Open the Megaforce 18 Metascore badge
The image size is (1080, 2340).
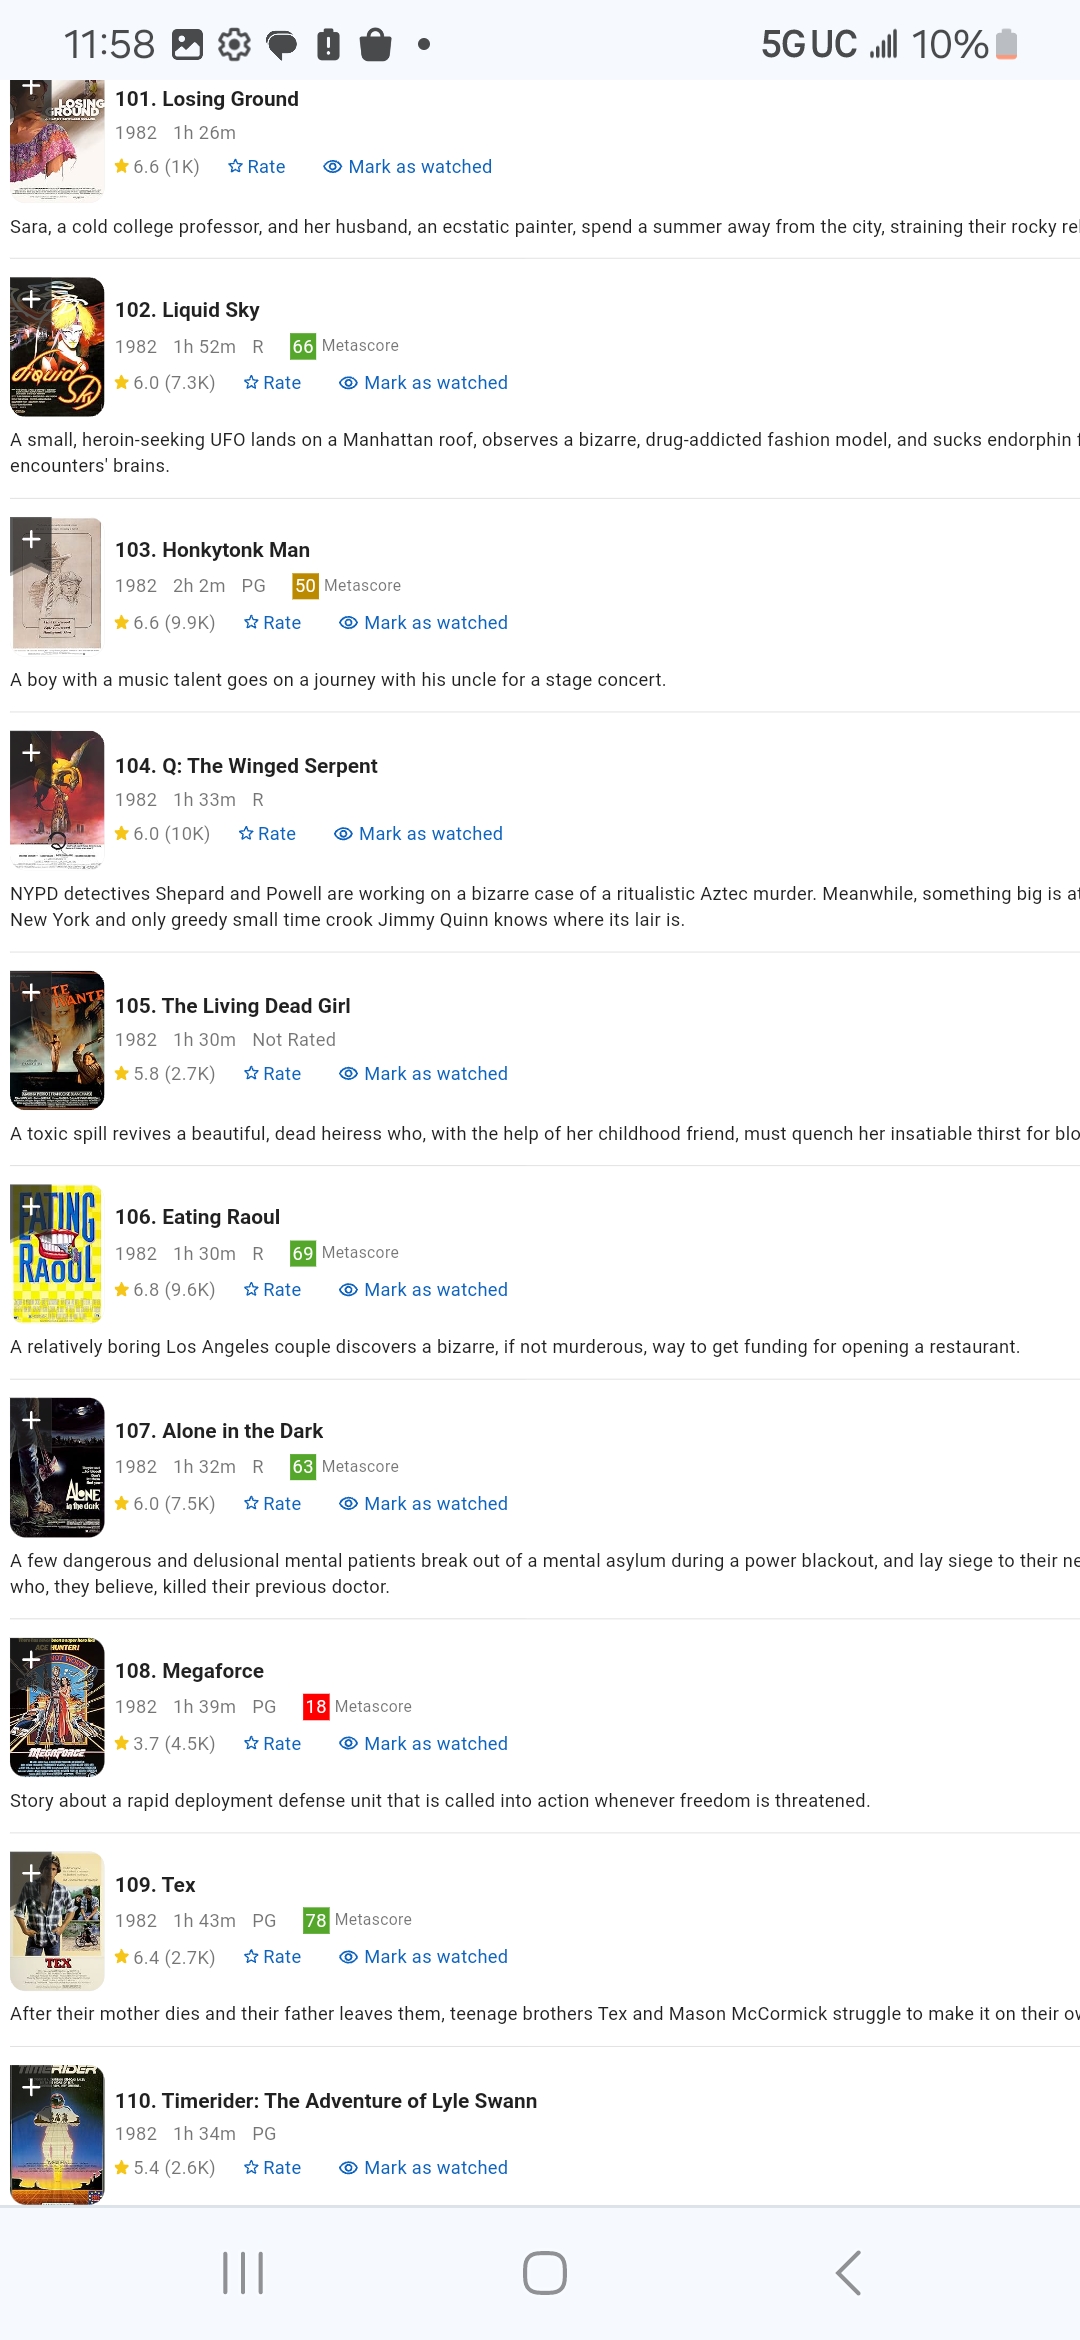tap(357, 1707)
